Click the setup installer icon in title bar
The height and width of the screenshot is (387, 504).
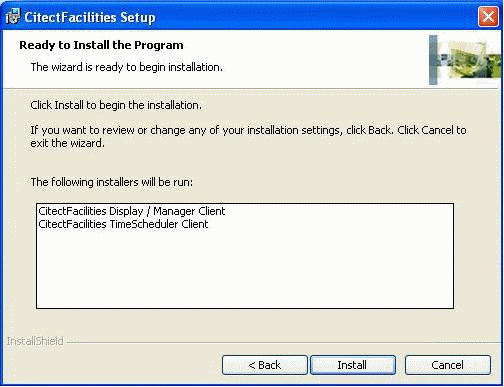(12, 16)
